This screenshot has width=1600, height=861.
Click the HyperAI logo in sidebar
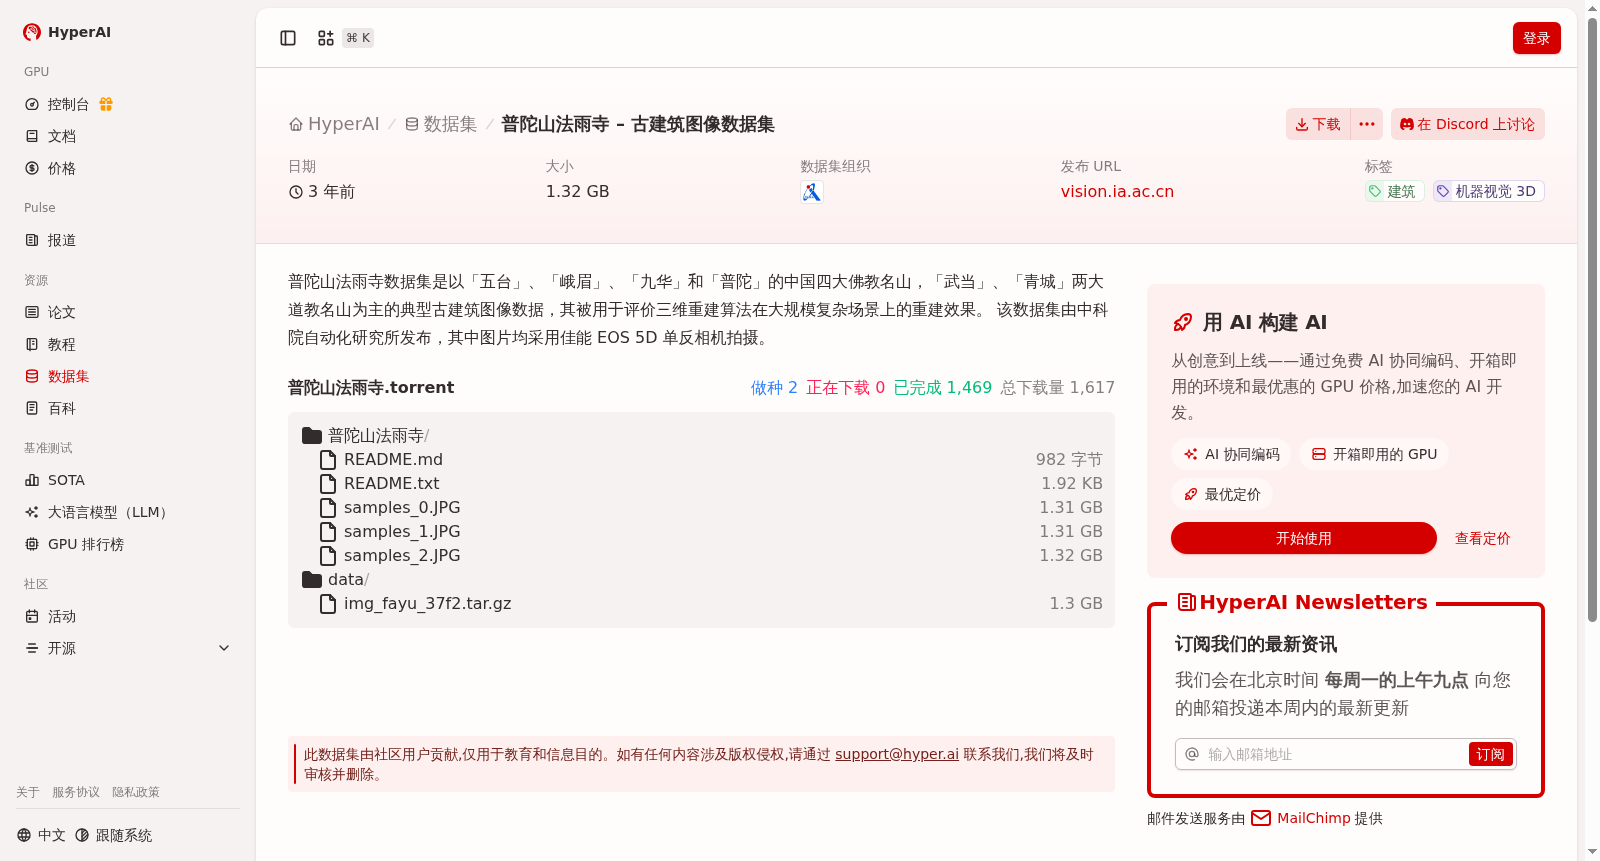pos(66,32)
